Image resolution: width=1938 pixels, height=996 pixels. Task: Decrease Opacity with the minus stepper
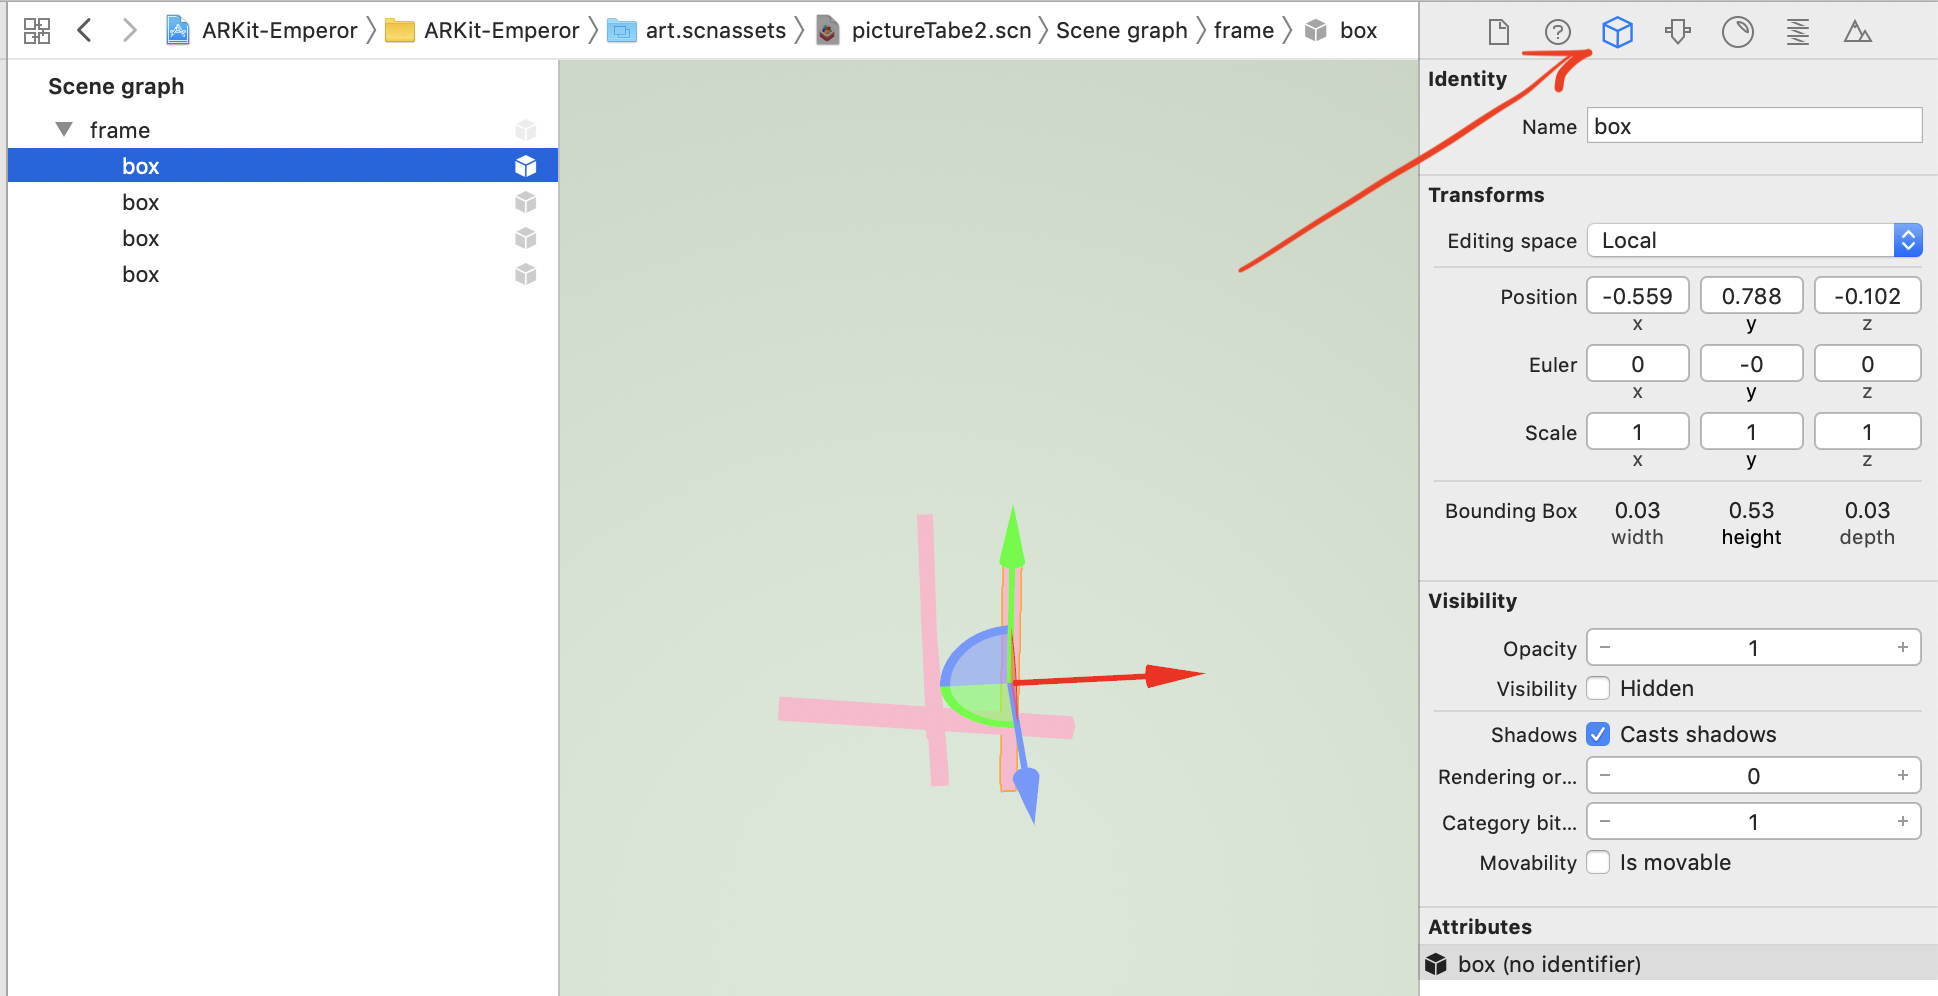coord(1605,648)
